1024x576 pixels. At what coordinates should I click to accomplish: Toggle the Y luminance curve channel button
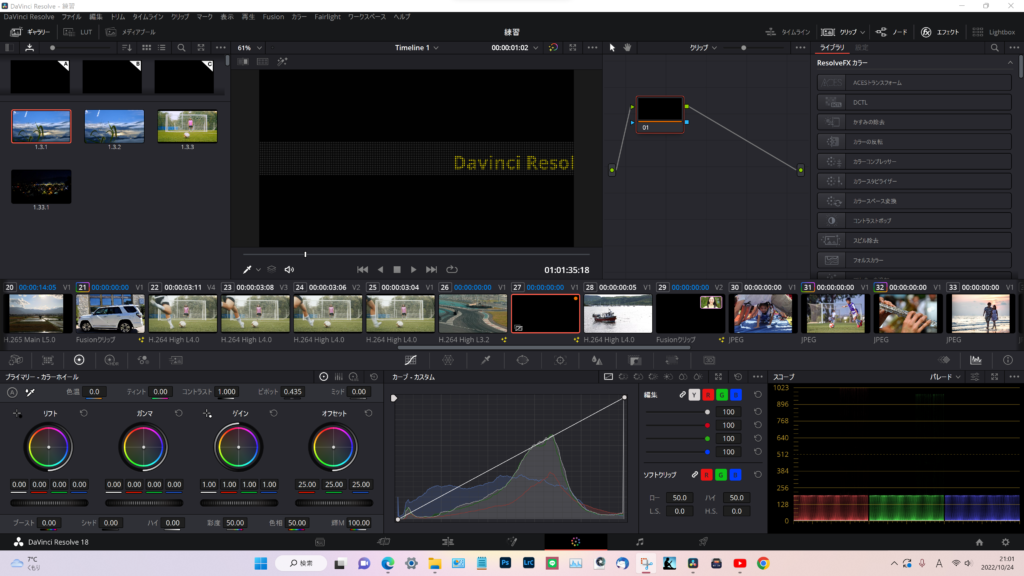[x=694, y=395]
